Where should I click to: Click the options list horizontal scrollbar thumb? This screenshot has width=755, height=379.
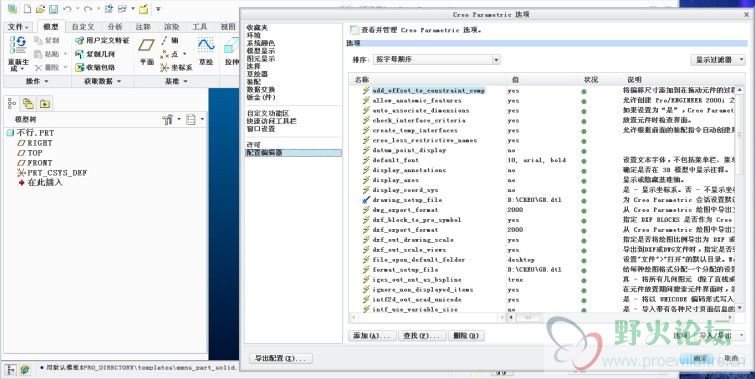pos(527,317)
